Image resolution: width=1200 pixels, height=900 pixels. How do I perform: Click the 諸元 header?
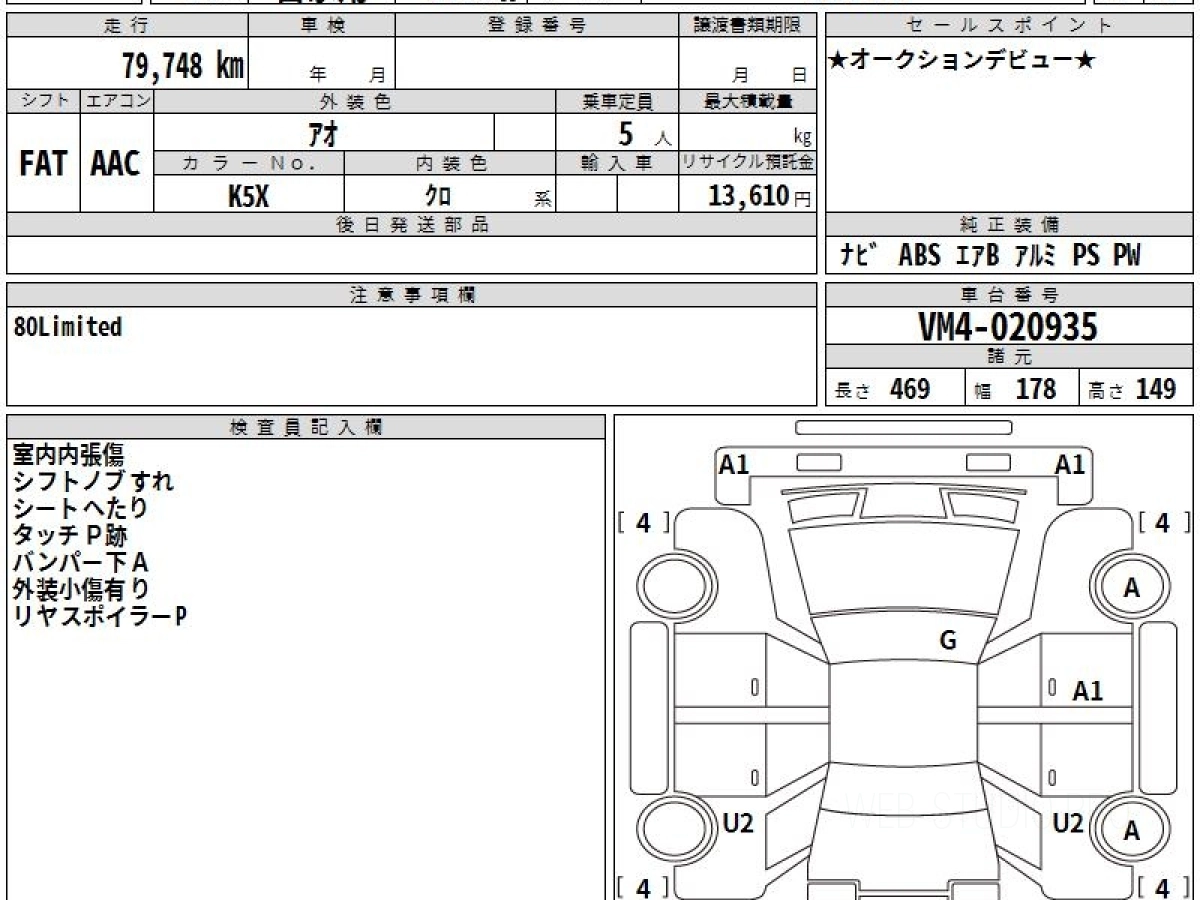(1010, 357)
